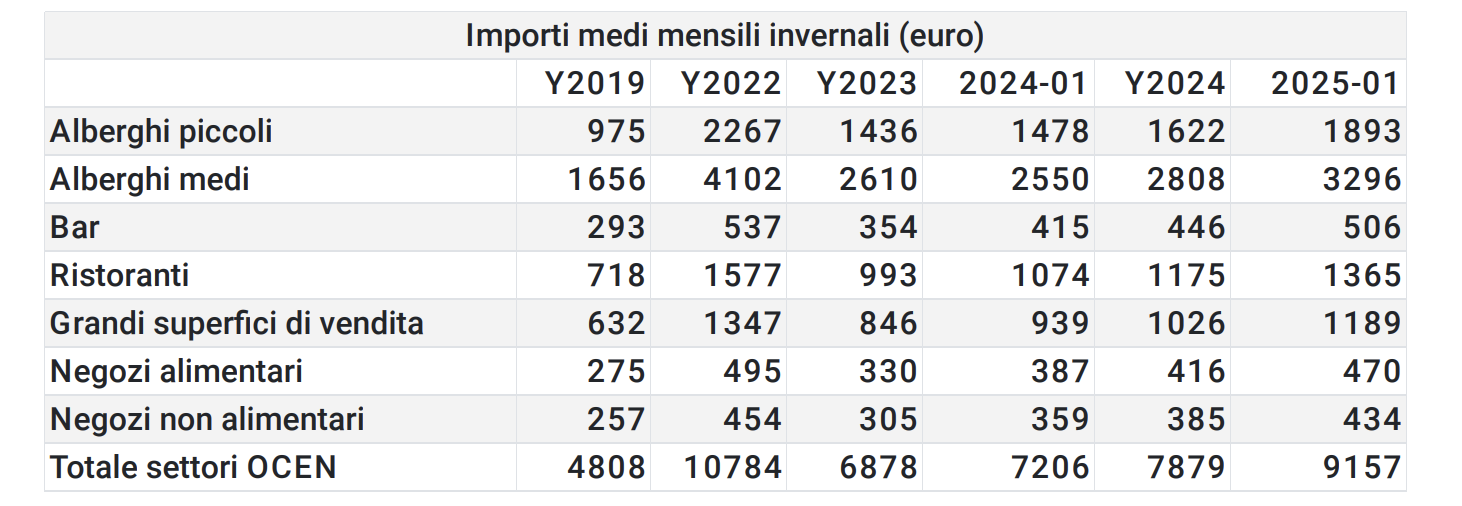1462x506 pixels.
Task: Click the Totale settori OCEN row label
Action: [193, 467]
